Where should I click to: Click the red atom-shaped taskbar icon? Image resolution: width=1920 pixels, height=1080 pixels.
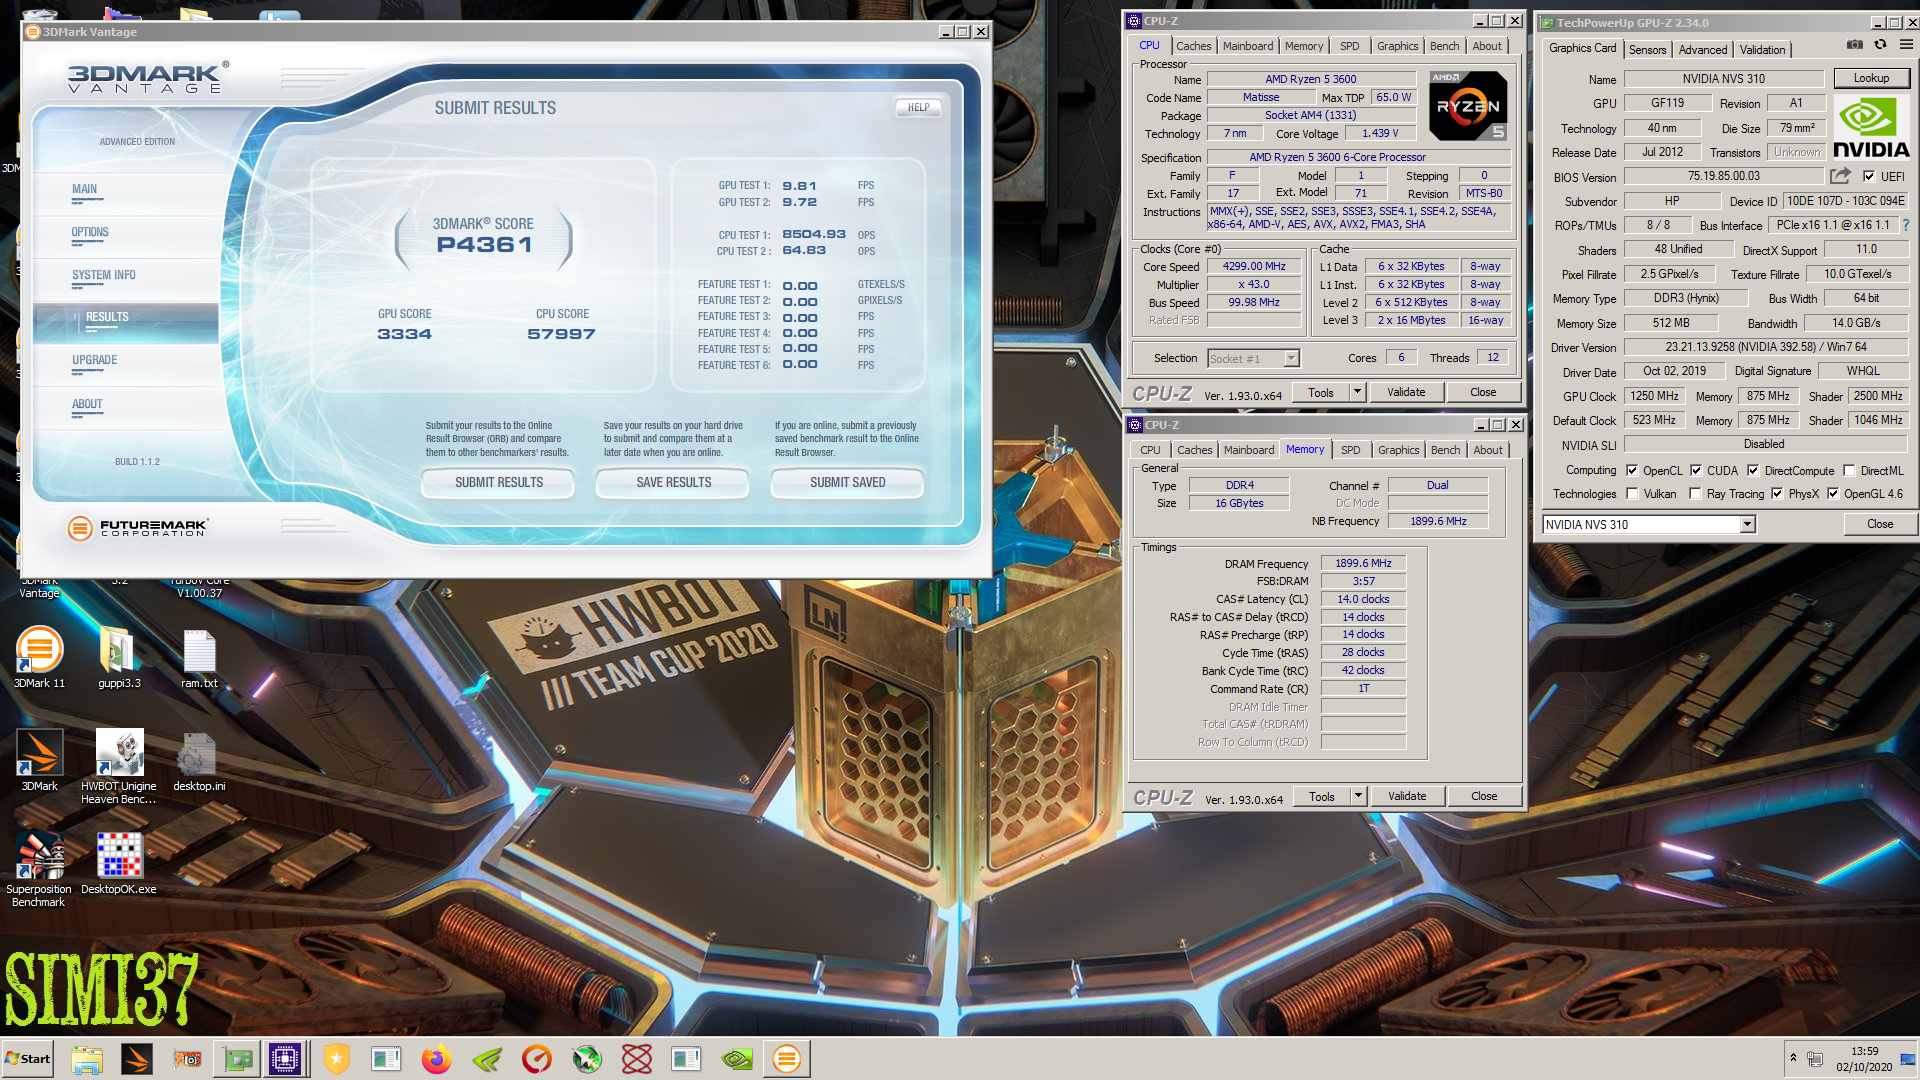637,1059
